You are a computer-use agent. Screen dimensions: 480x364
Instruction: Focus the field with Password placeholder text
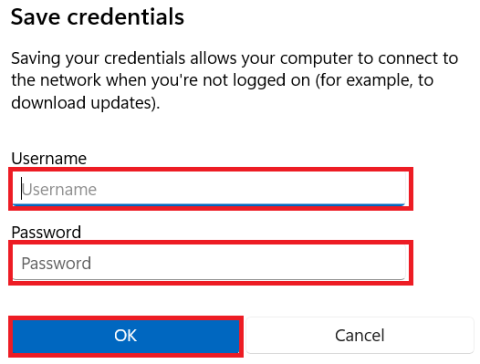click(x=209, y=263)
